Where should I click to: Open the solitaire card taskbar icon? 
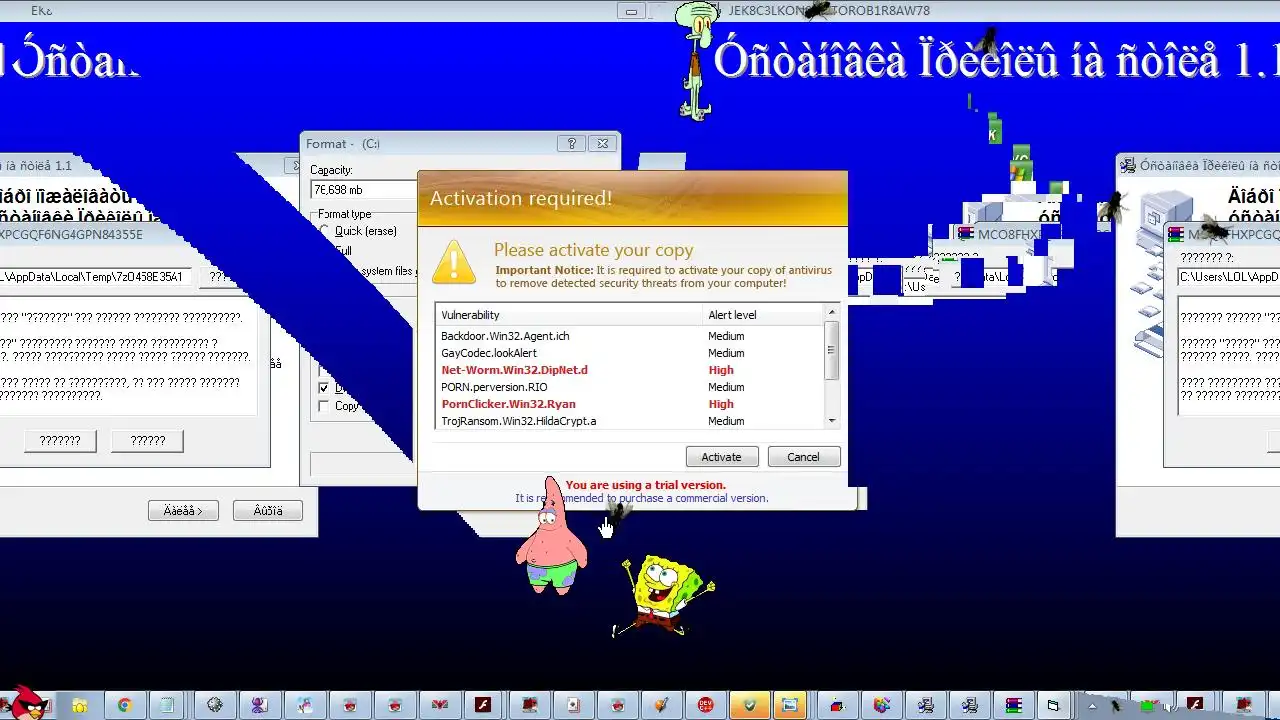[x=573, y=705]
